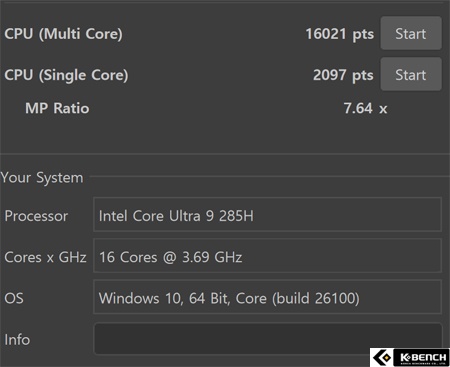Click the 7.64 x ratio value
The height and width of the screenshot is (367, 450).
click(365, 108)
